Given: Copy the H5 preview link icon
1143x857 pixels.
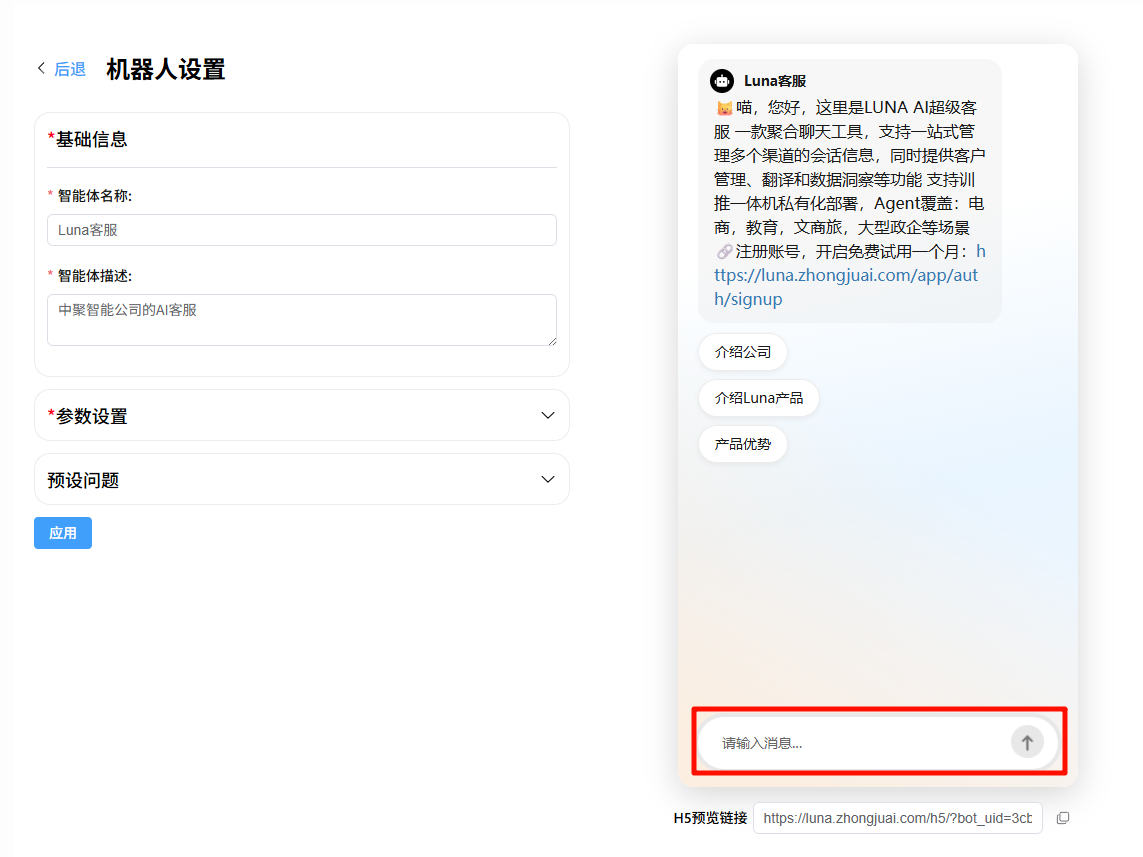Looking at the screenshot, I should click(x=1063, y=818).
